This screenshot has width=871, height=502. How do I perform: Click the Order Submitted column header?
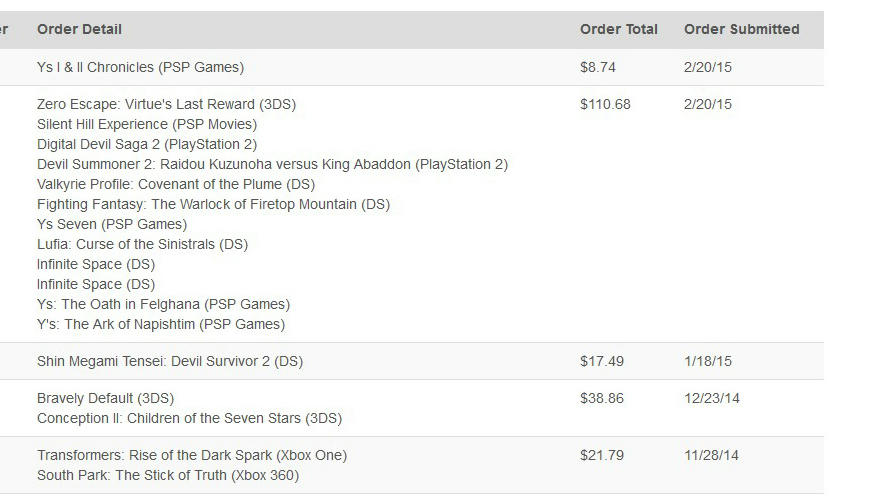pos(741,30)
